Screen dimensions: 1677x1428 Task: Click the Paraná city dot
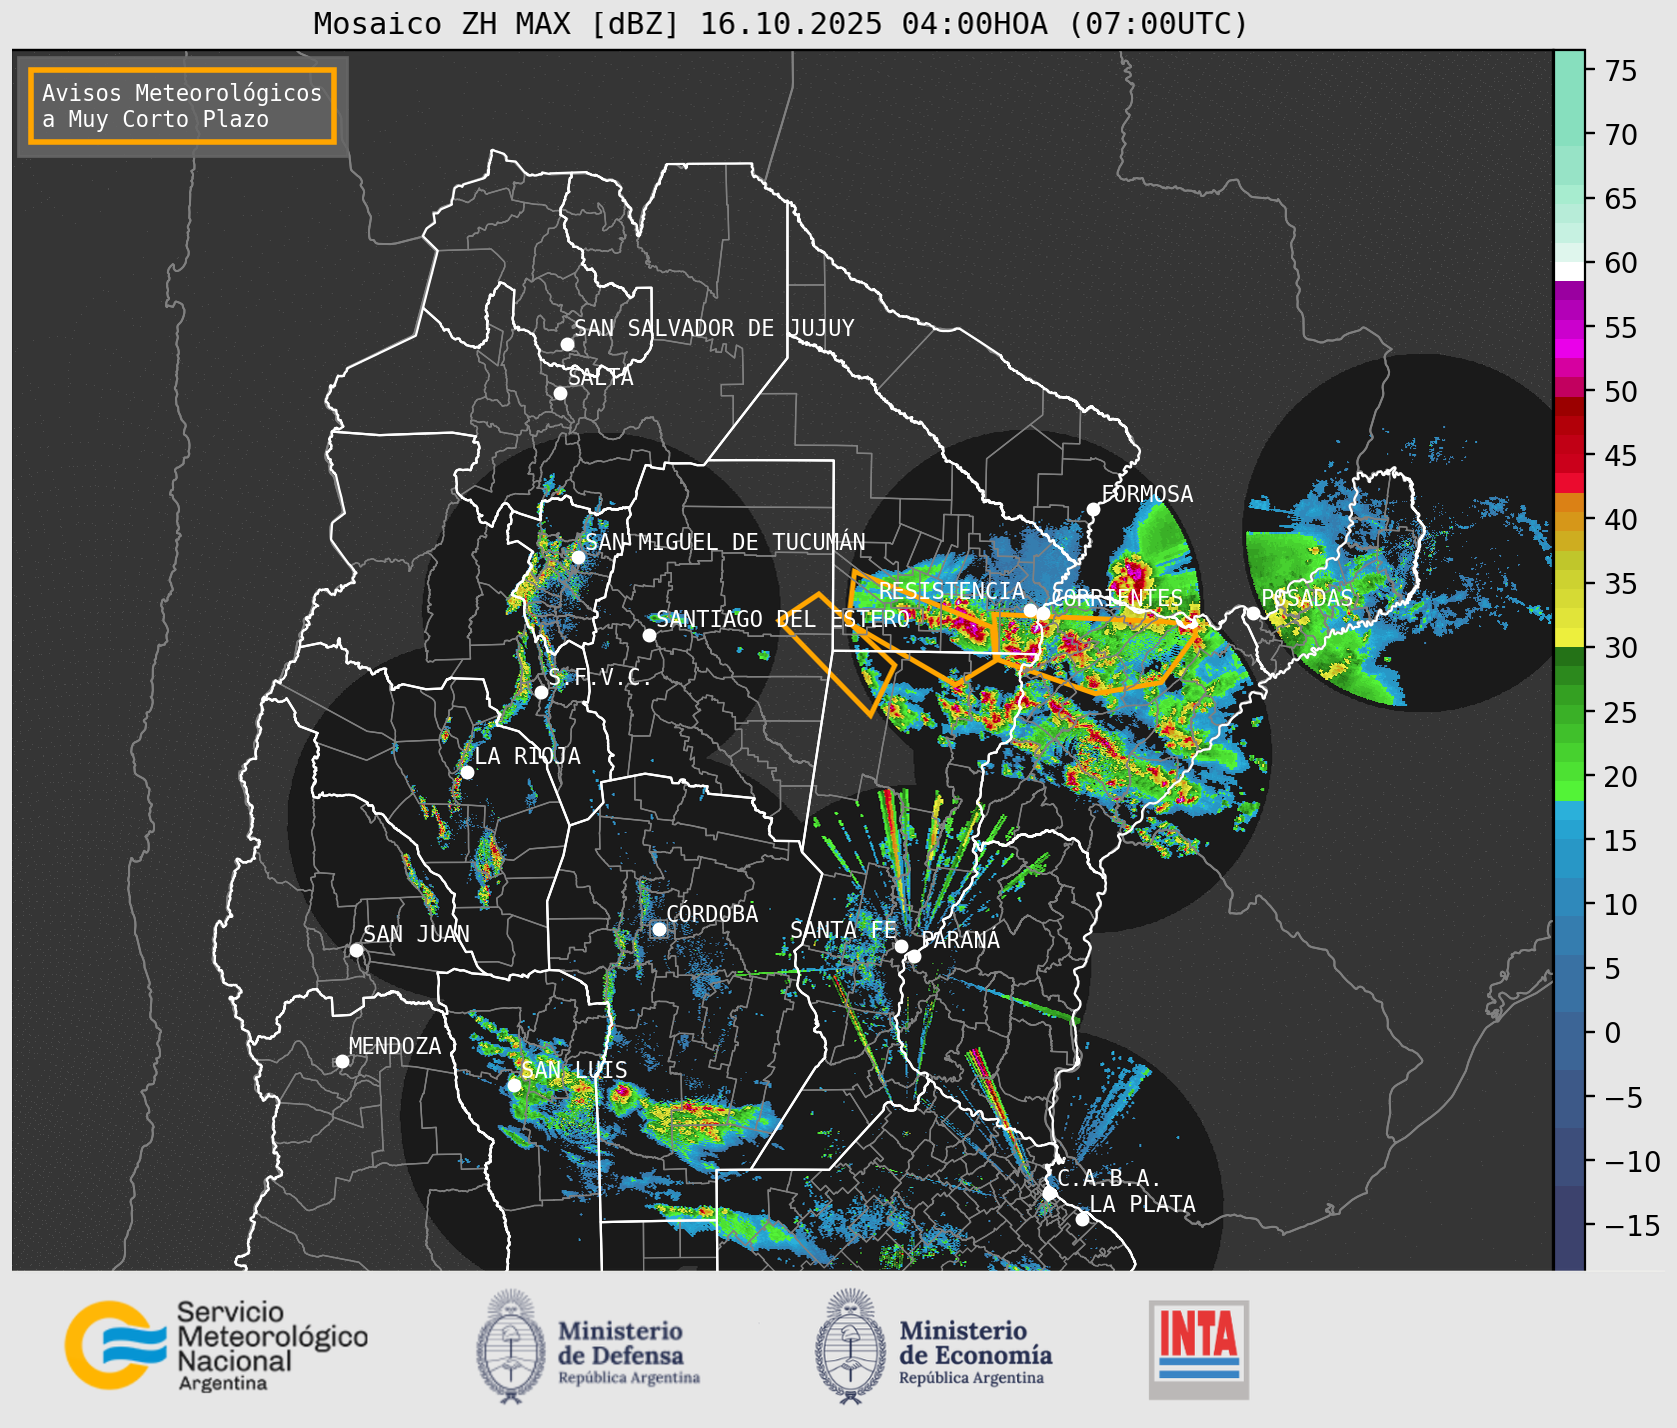[x=914, y=957]
